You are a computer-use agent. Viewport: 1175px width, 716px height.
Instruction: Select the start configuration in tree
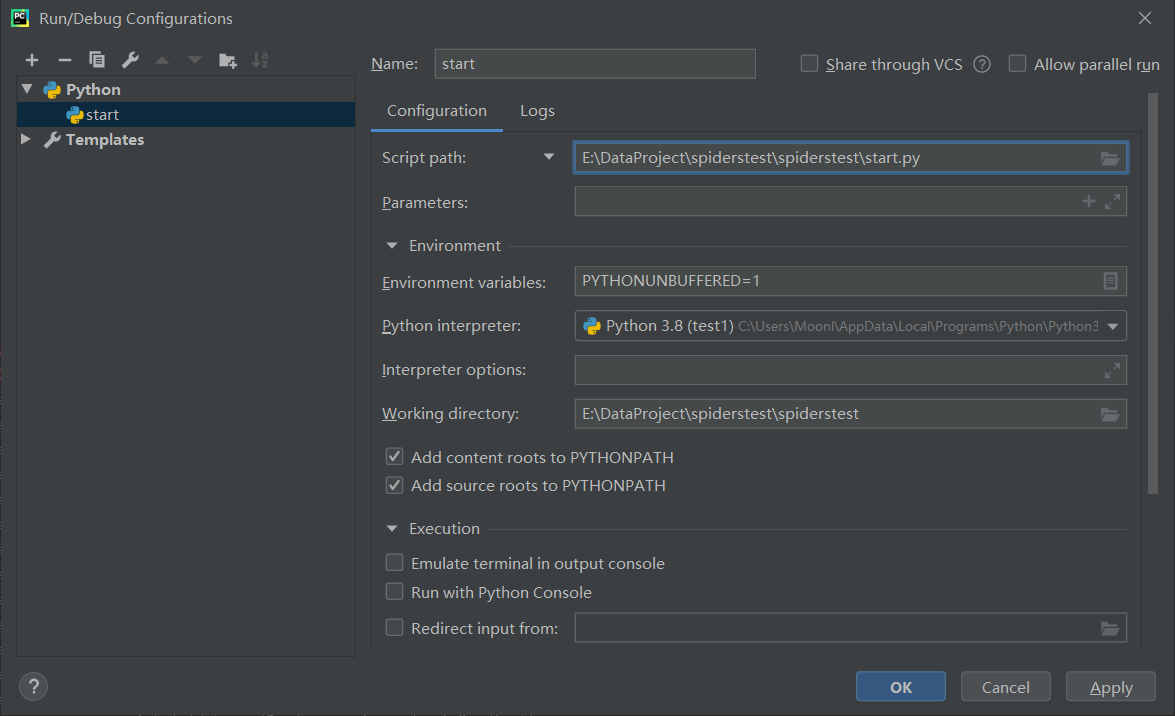pyautogui.click(x=102, y=115)
